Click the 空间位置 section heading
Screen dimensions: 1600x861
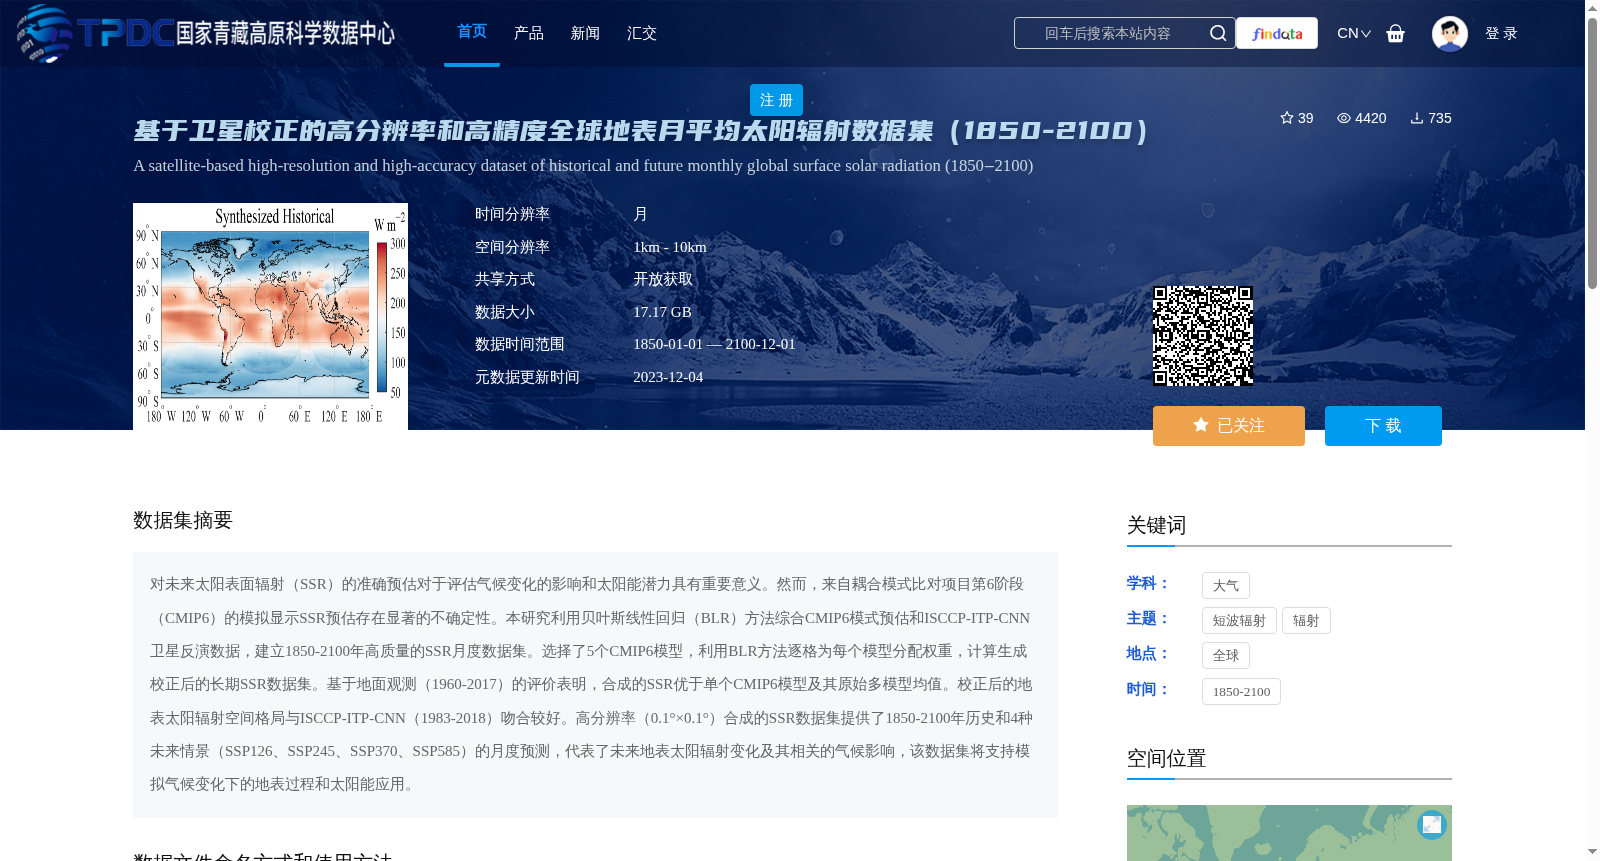pos(1166,758)
